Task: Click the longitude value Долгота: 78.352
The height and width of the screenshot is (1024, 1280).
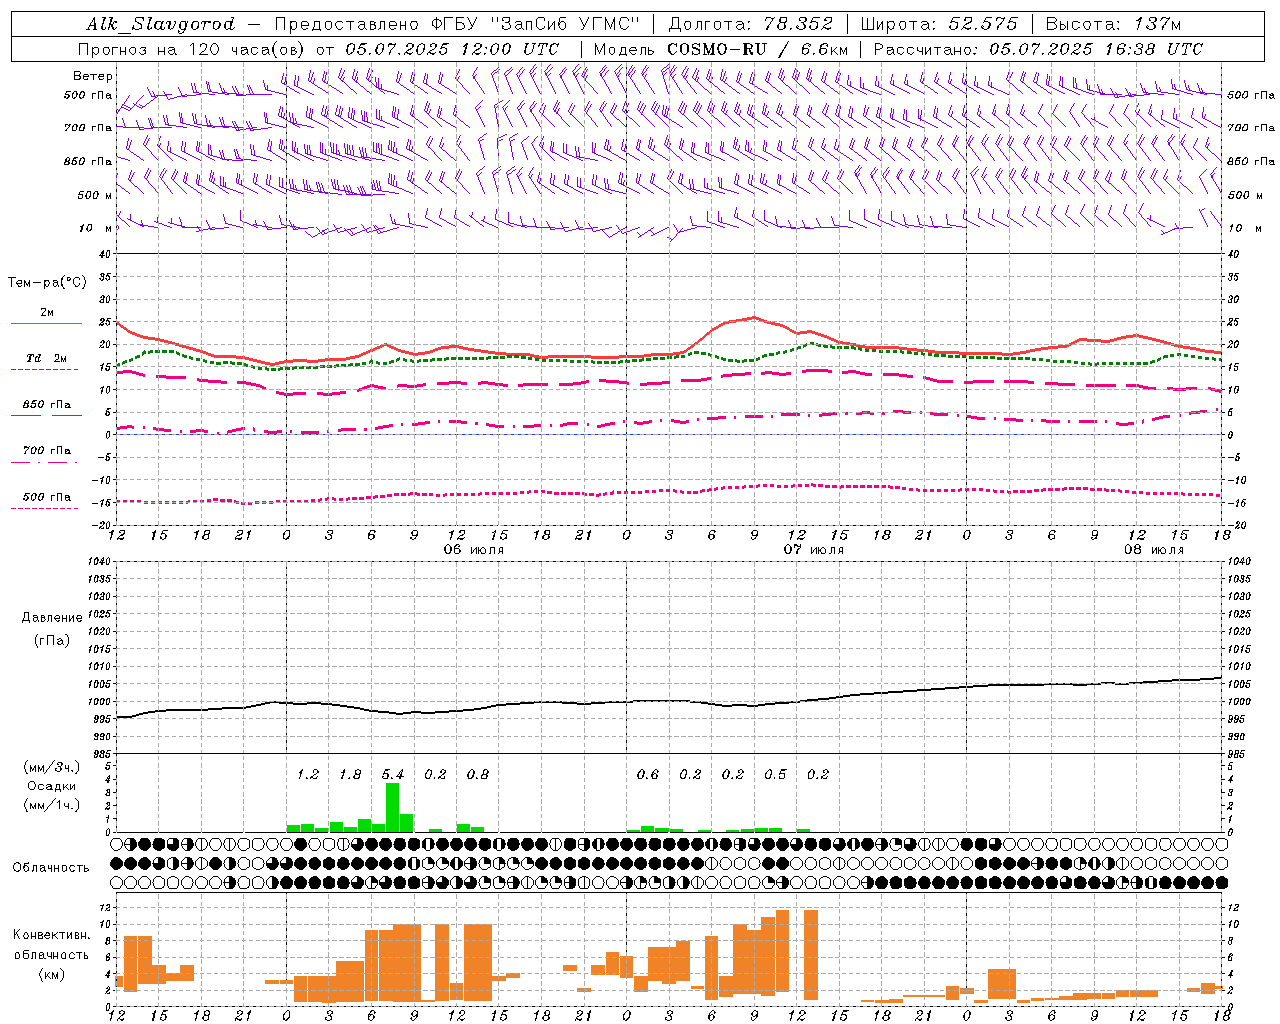Action: pyautogui.click(x=751, y=24)
